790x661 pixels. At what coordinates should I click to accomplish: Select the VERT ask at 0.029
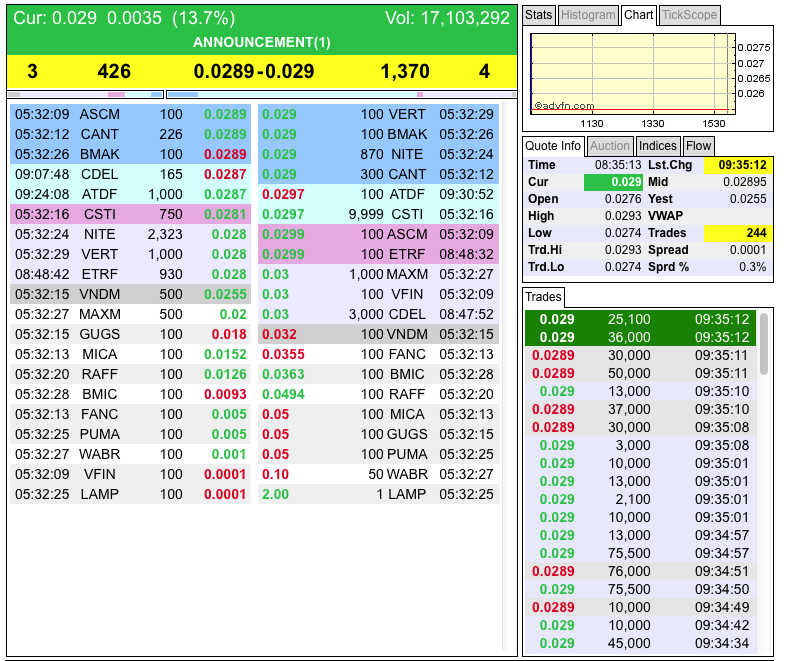378,114
